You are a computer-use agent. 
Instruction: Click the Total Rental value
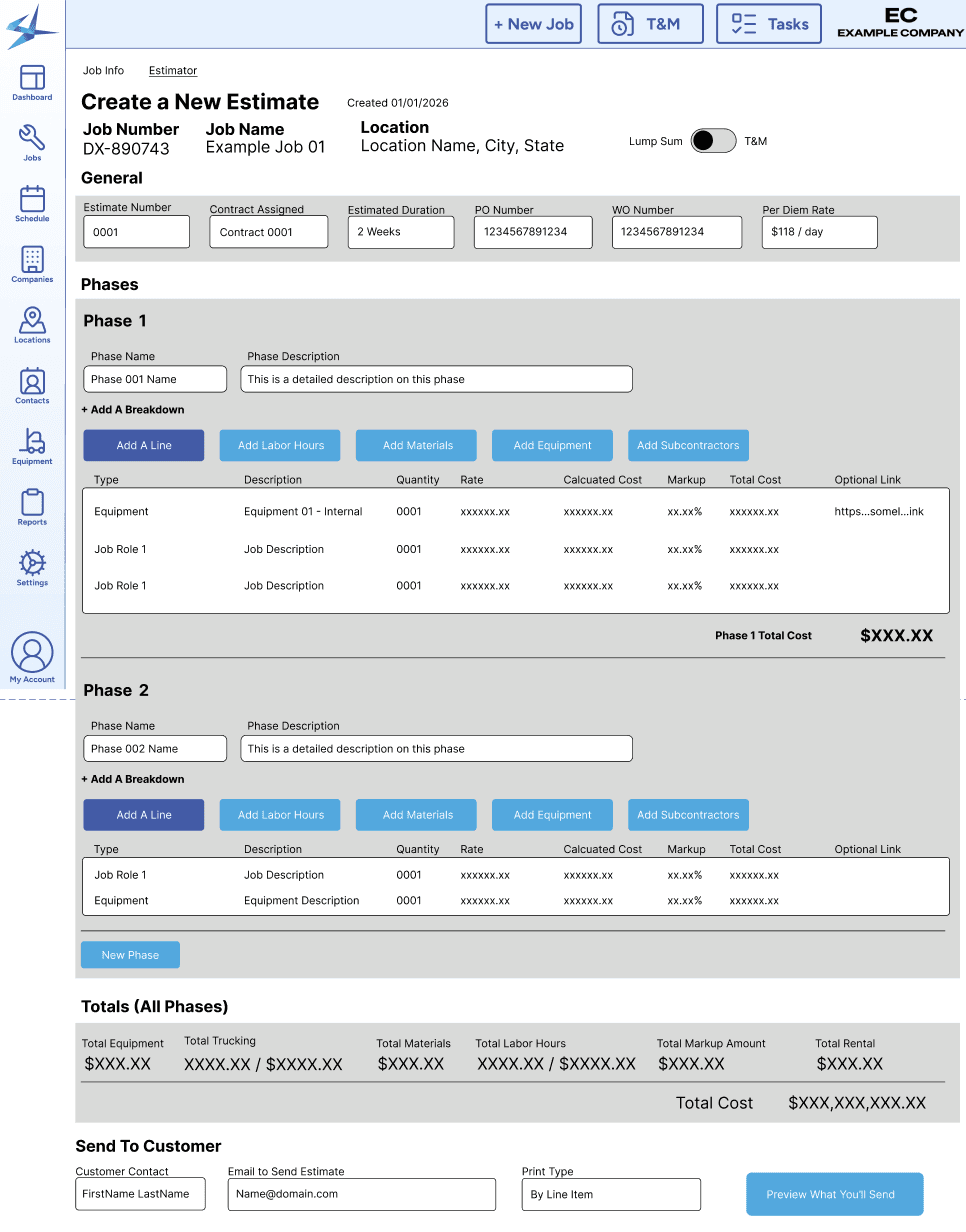(850, 1064)
